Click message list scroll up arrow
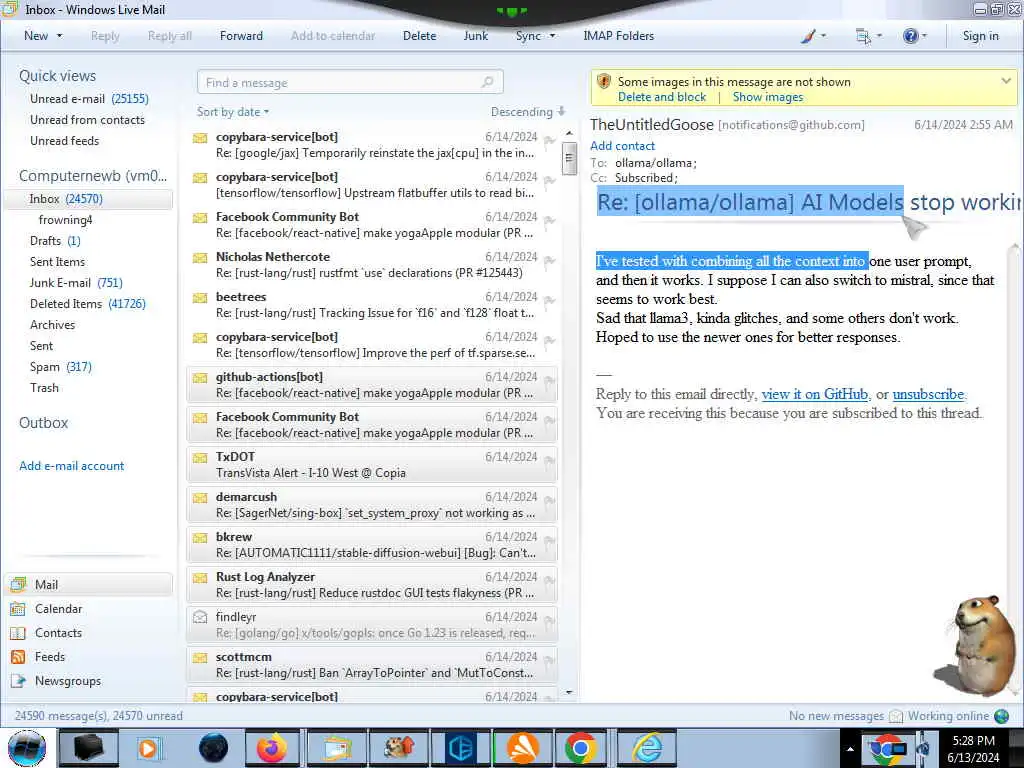The width and height of the screenshot is (1024, 768). (569, 133)
